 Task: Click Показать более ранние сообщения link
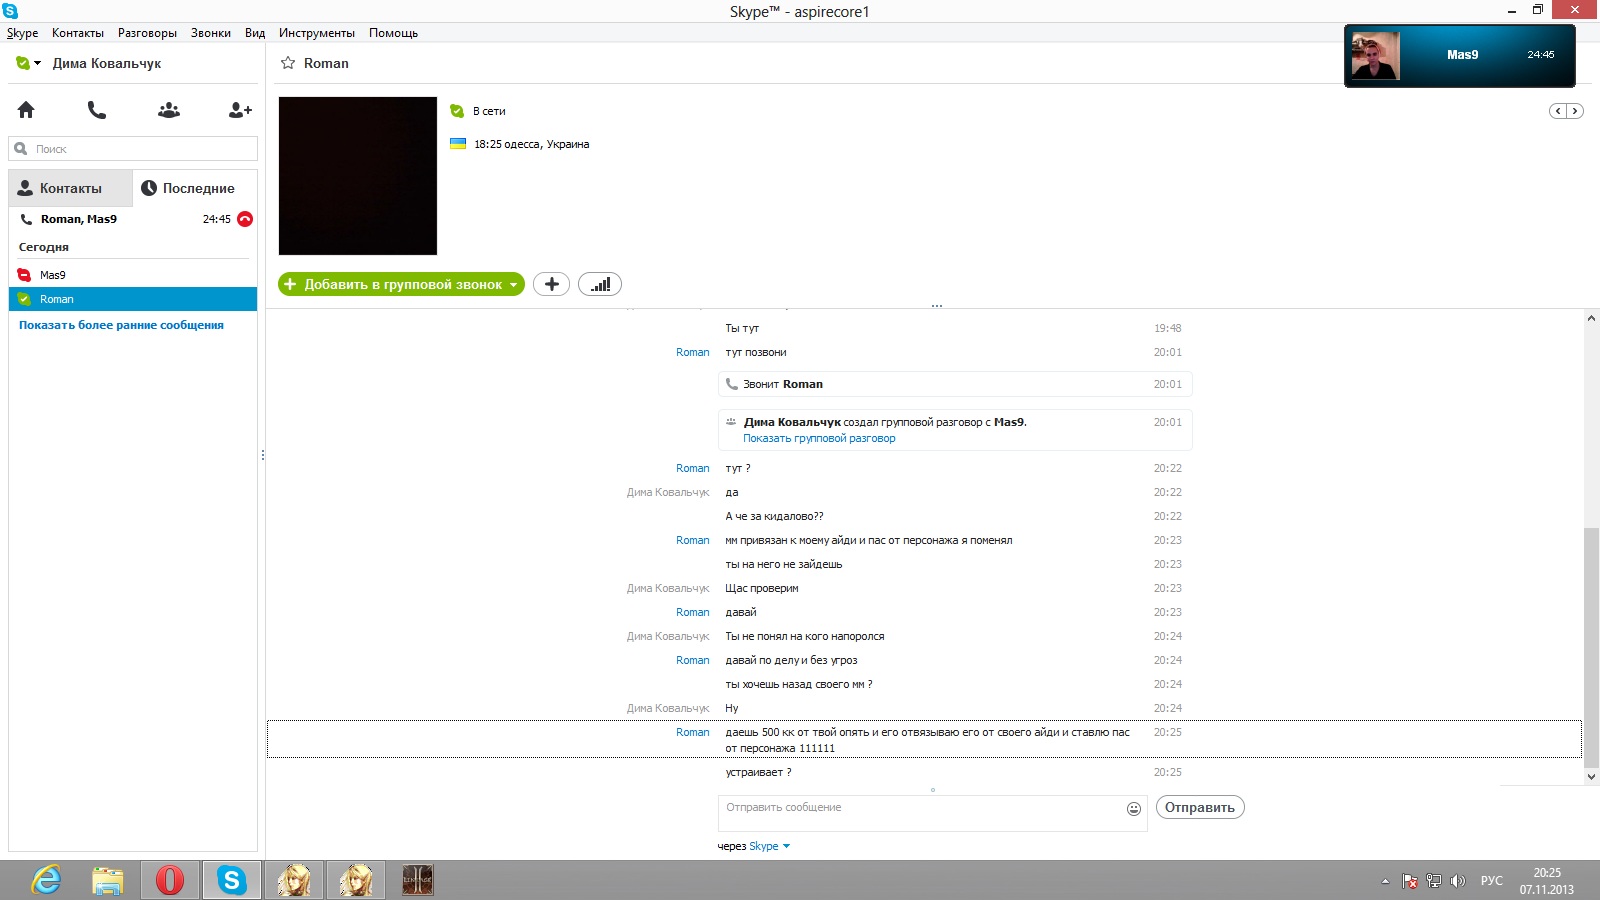[121, 325]
